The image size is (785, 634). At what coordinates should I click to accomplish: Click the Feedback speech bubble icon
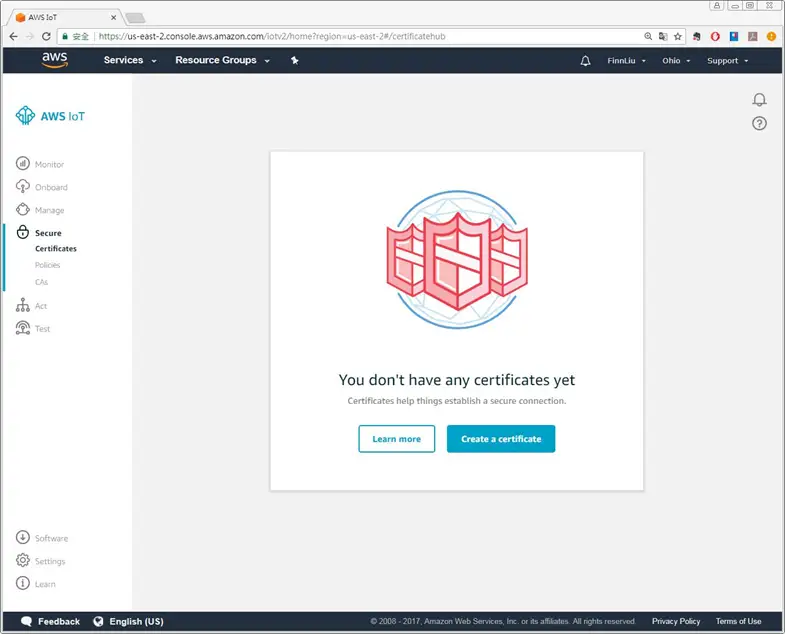27,621
